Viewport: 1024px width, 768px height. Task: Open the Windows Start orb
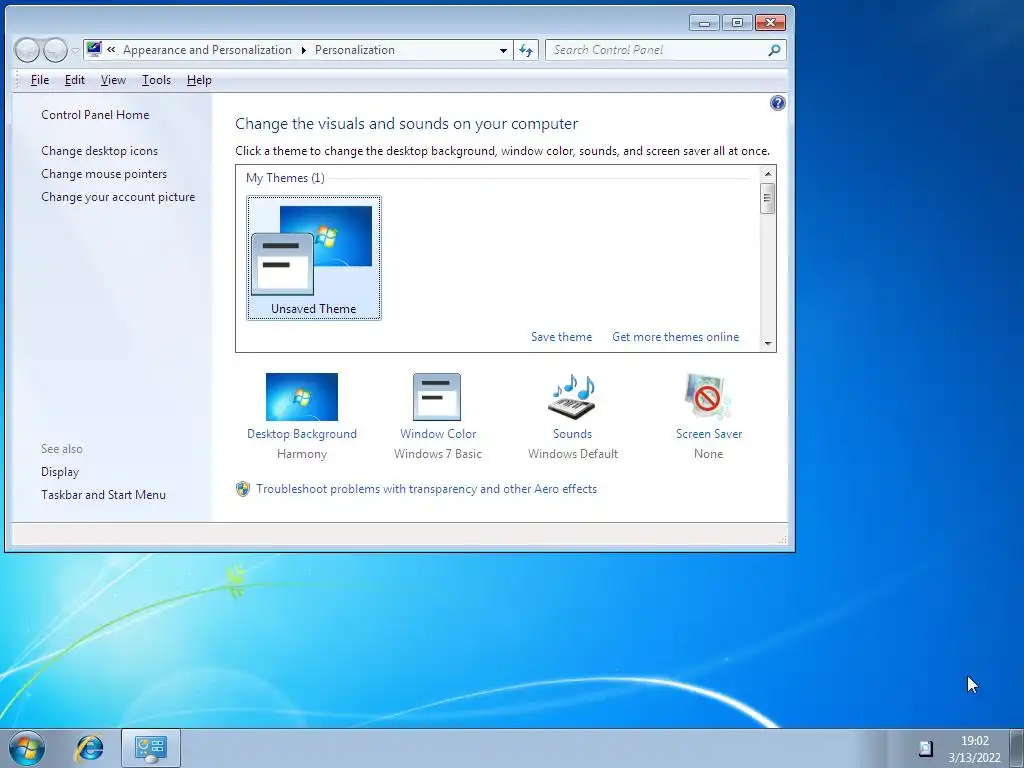27,748
